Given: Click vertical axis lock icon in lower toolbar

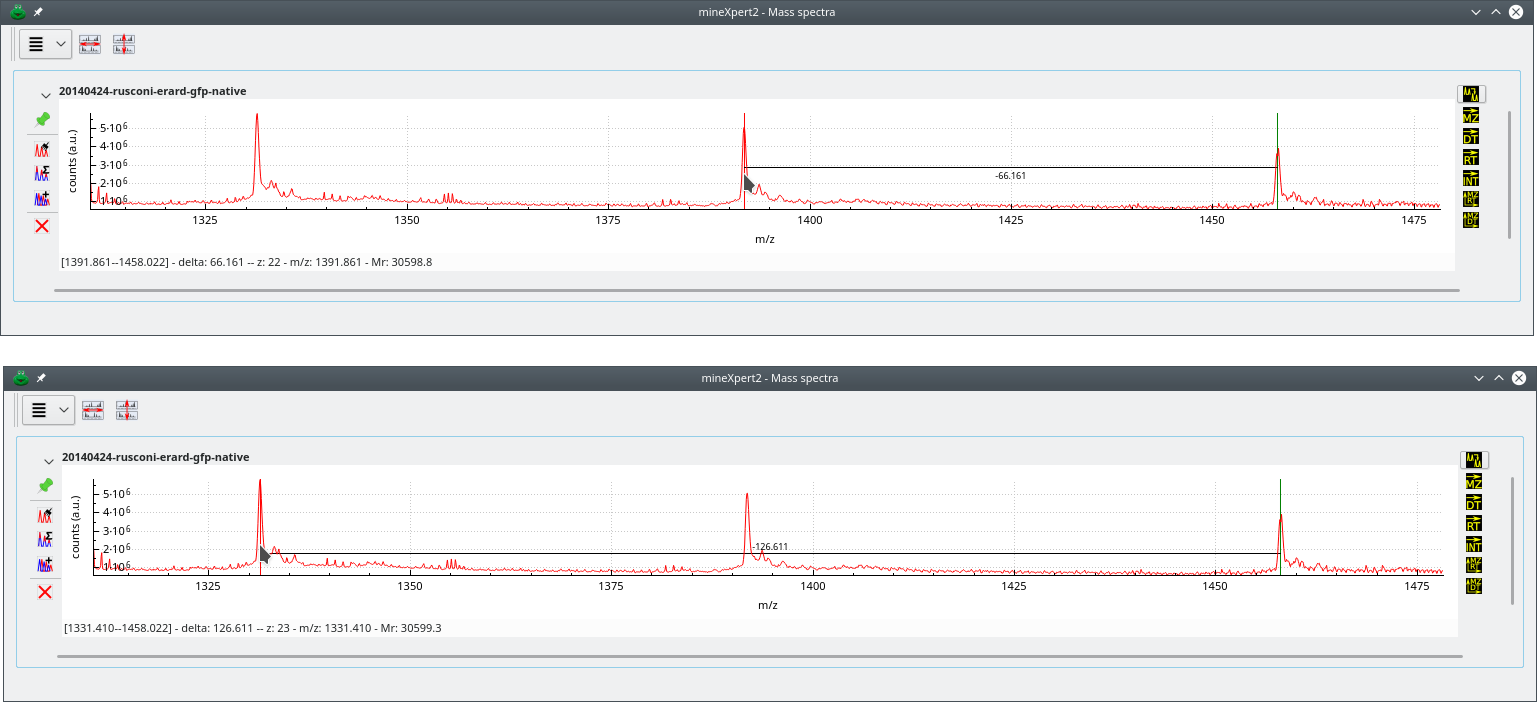Looking at the screenshot, I should [126, 410].
